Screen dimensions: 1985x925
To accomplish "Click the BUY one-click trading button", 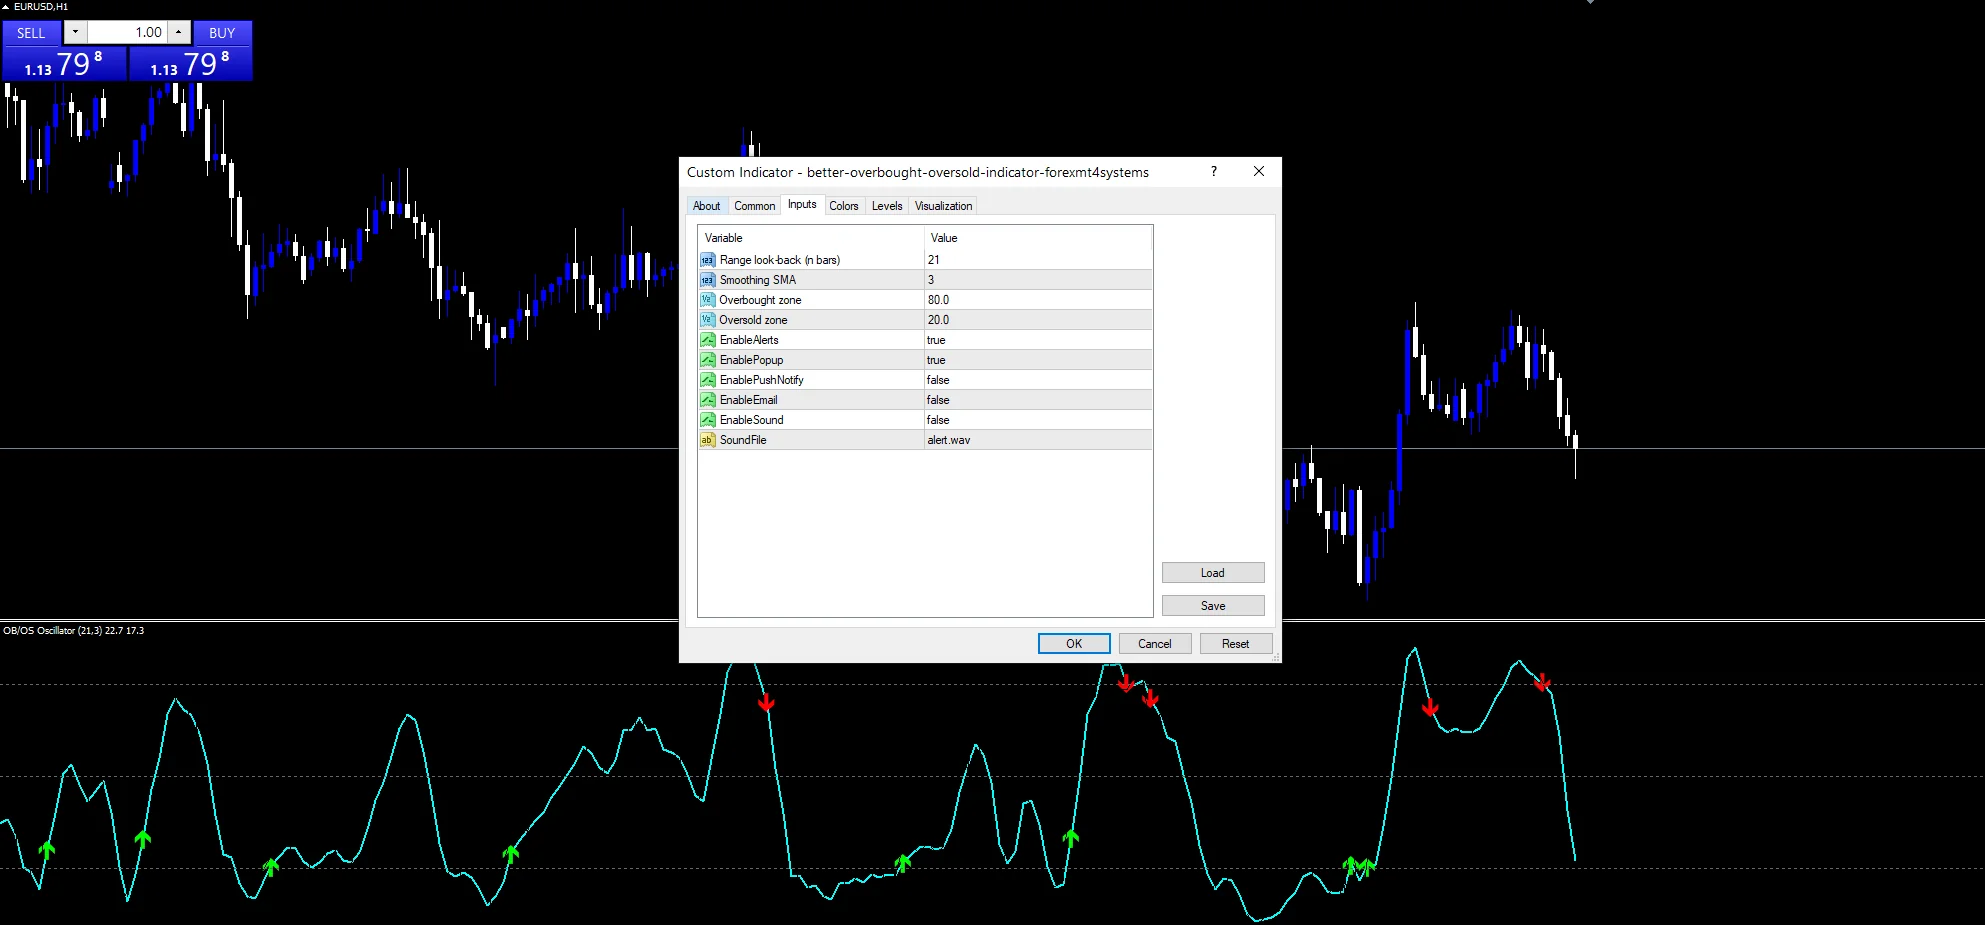I will point(222,33).
